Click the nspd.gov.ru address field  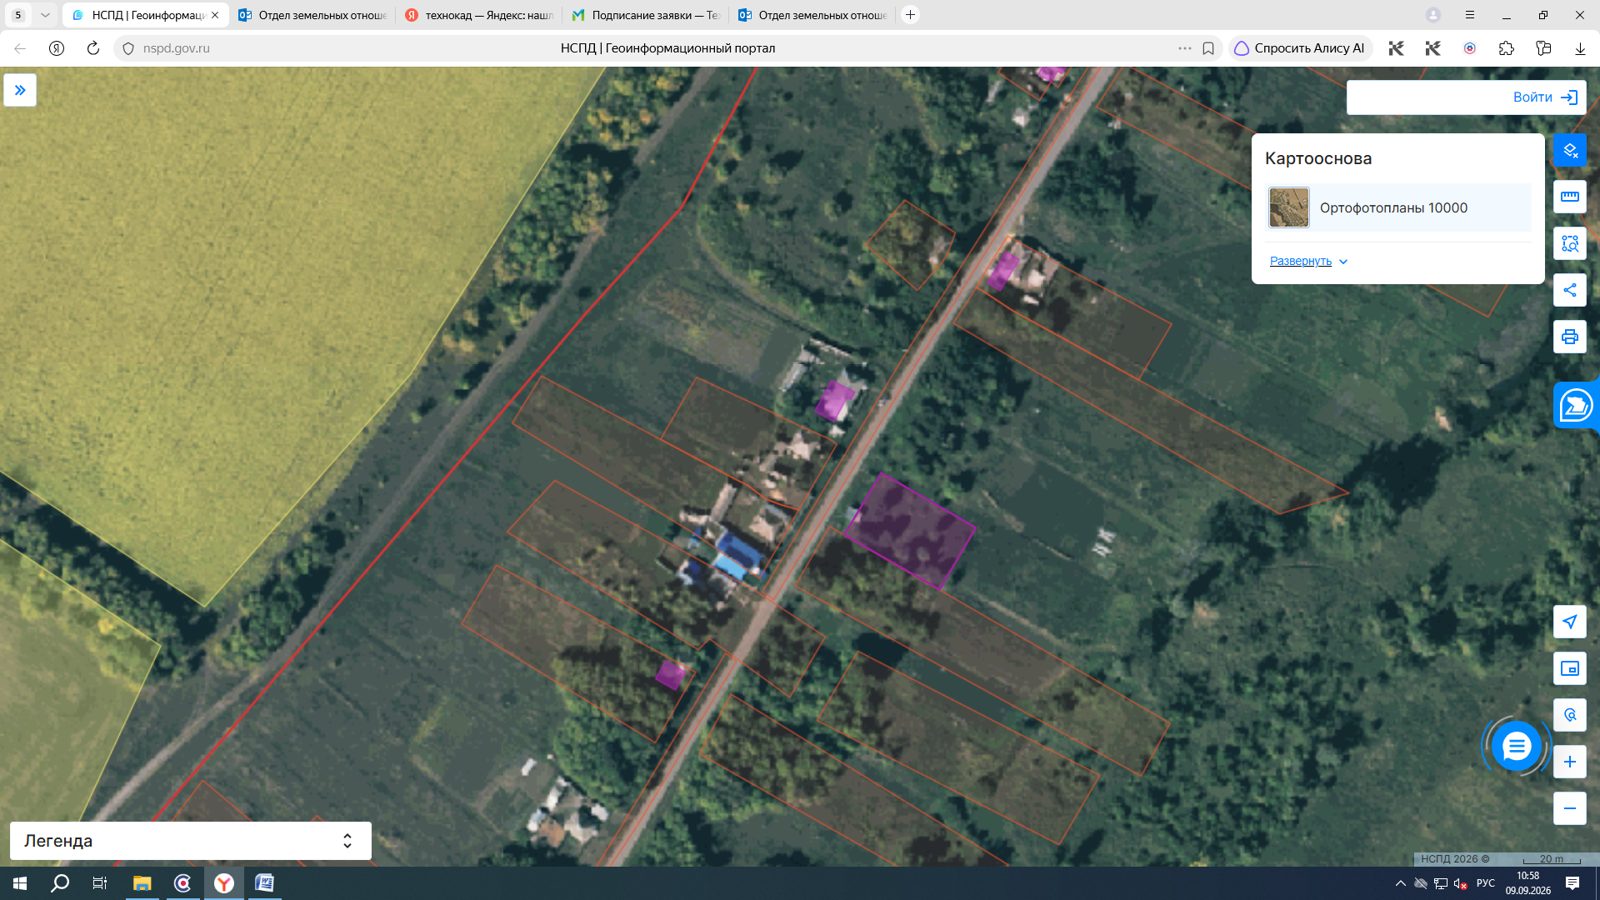(x=176, y=48)
